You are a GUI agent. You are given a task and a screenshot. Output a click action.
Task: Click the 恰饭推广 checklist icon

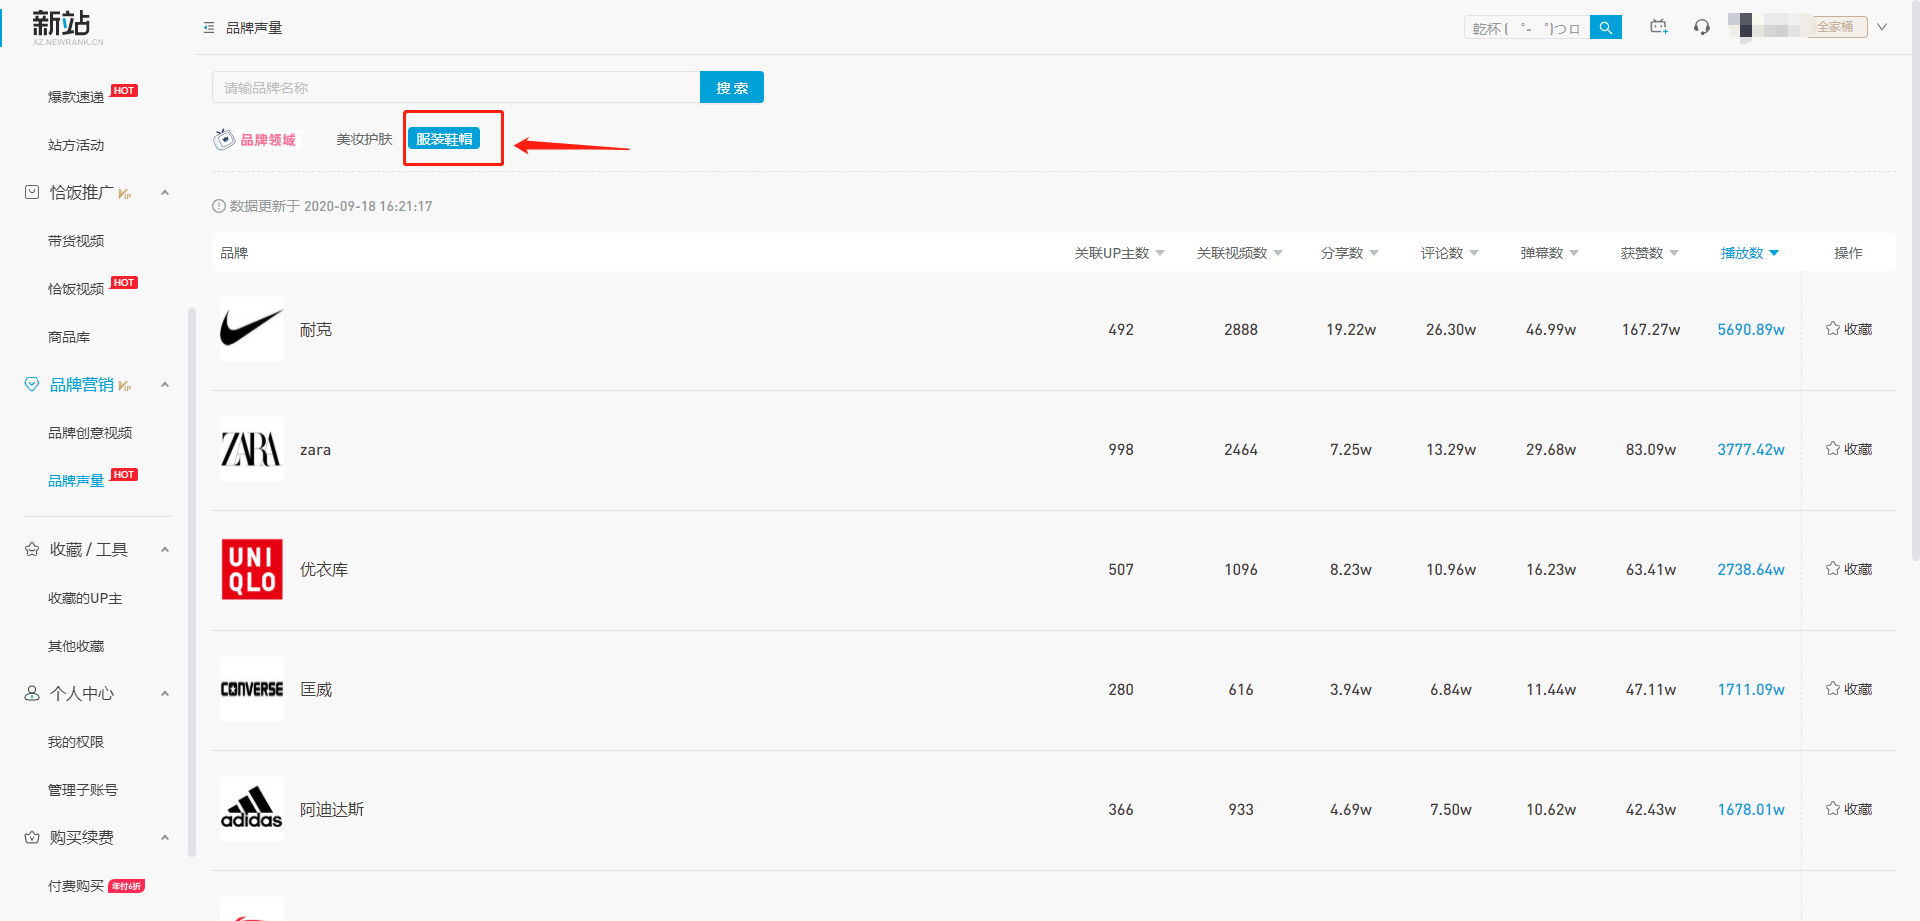coord(32,192)
